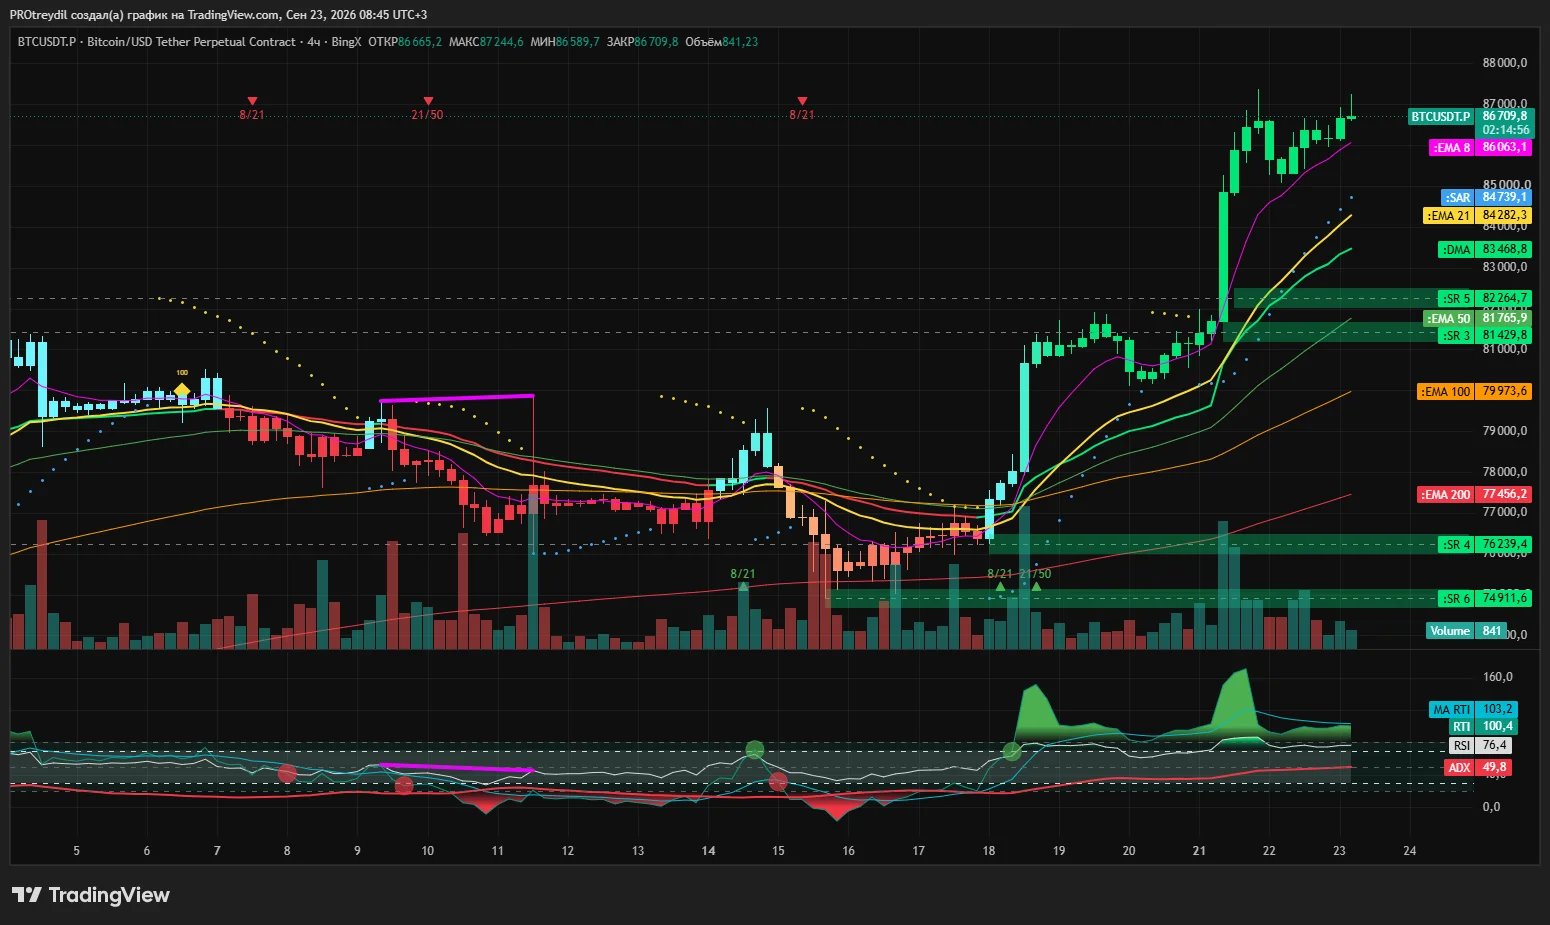Viewport: 1550px width, 925px height.
Task: Click the date label 22 on time axis
Action: point(1269,851)
